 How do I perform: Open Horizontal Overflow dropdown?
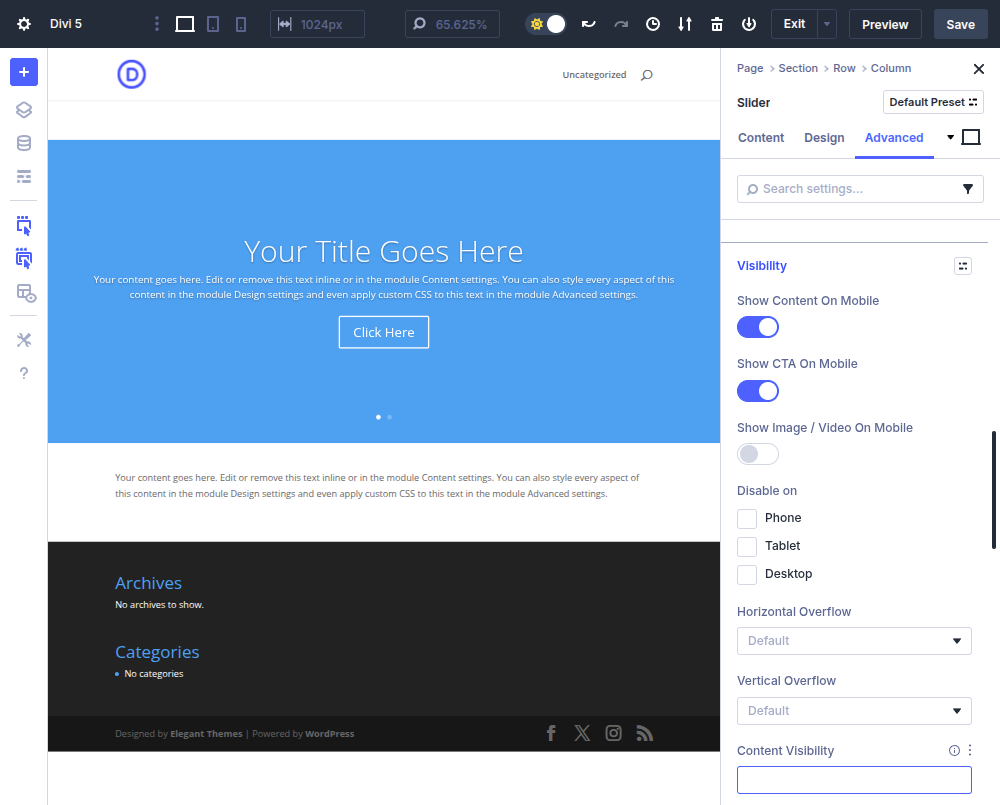tap(854, 641)
